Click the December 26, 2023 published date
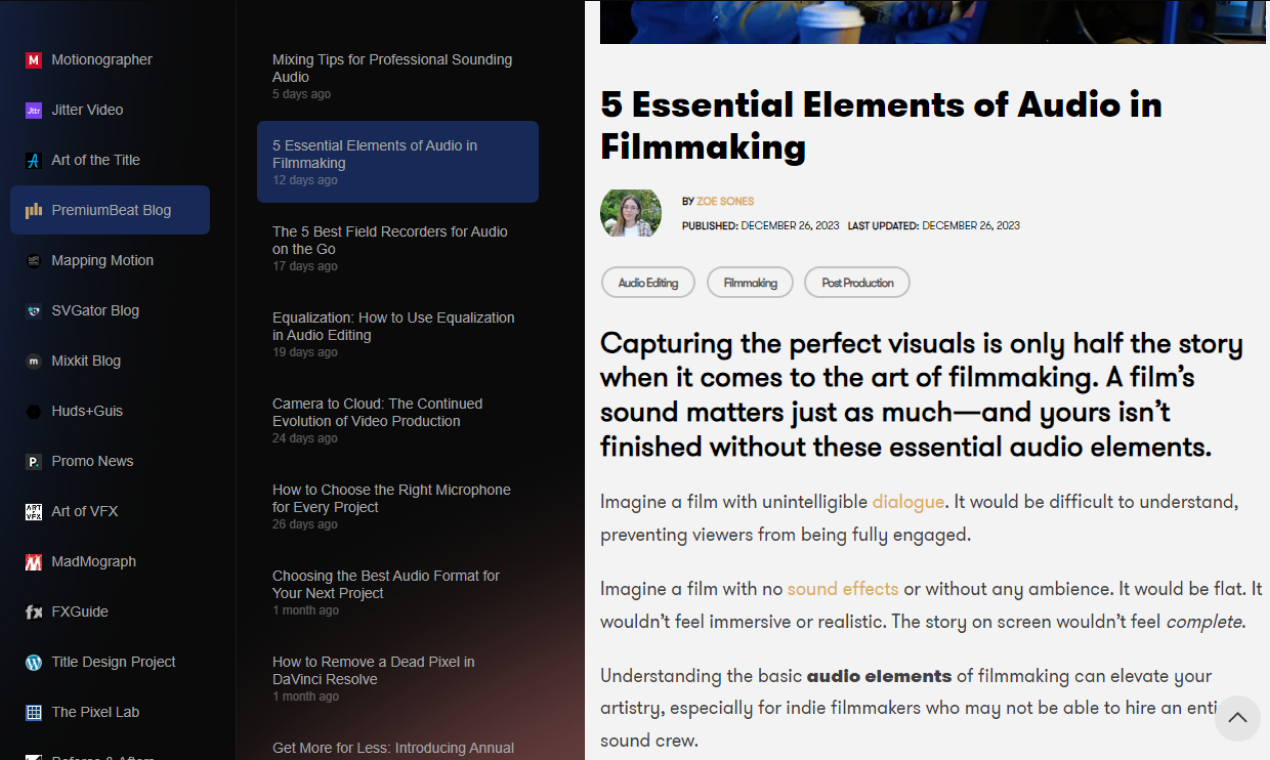The height and width of the screenshot is (760, 1270). (790, 226)
